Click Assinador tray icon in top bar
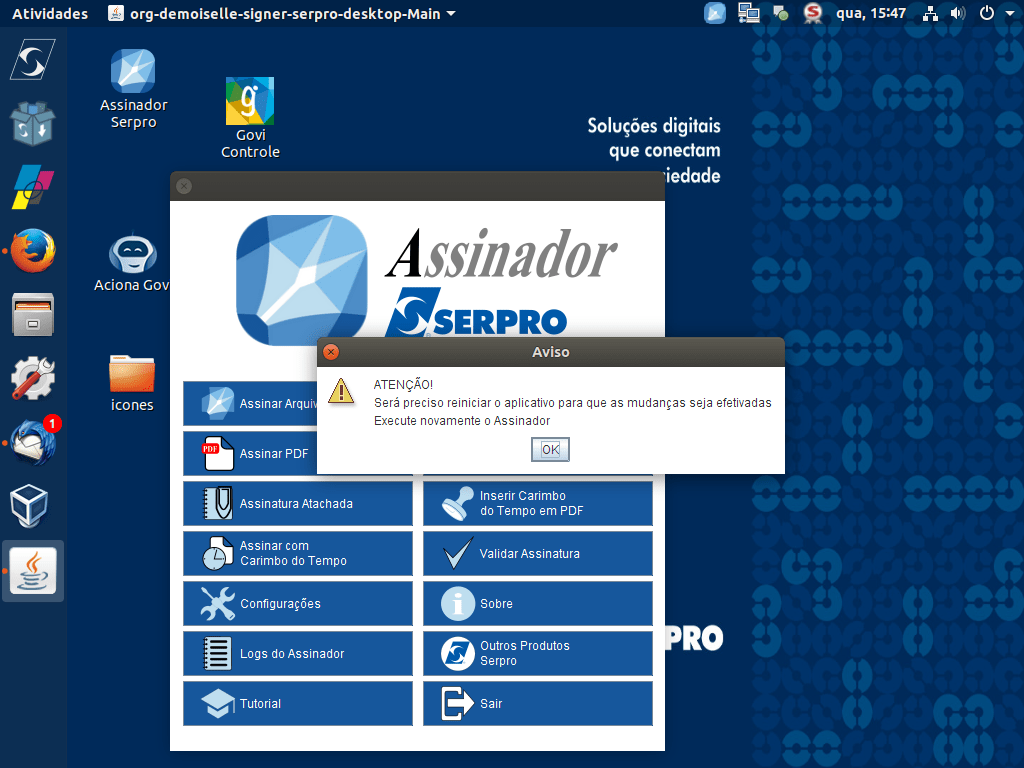The height and width of the screenshot is (768, 1024). click(x=714, y=13)
